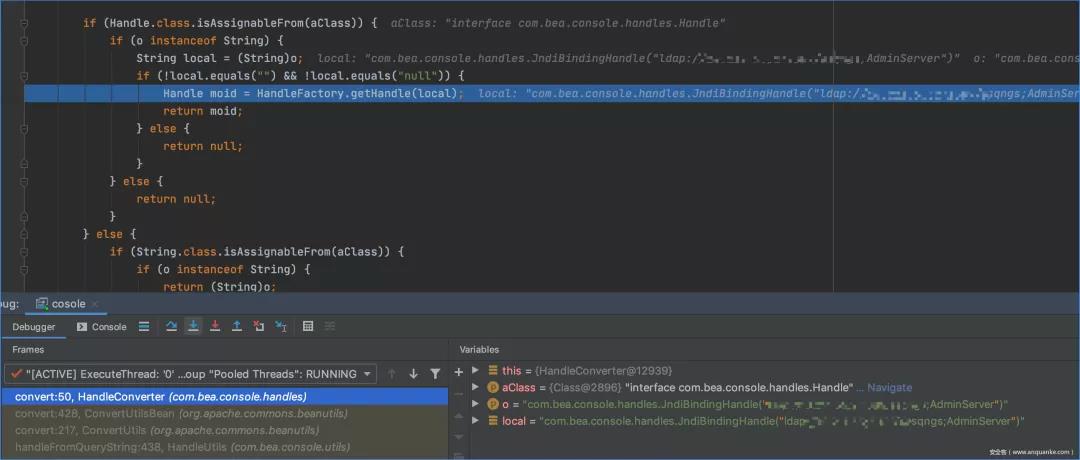Open the Evaluate Expression calculator icon

[x=308, y=326]
